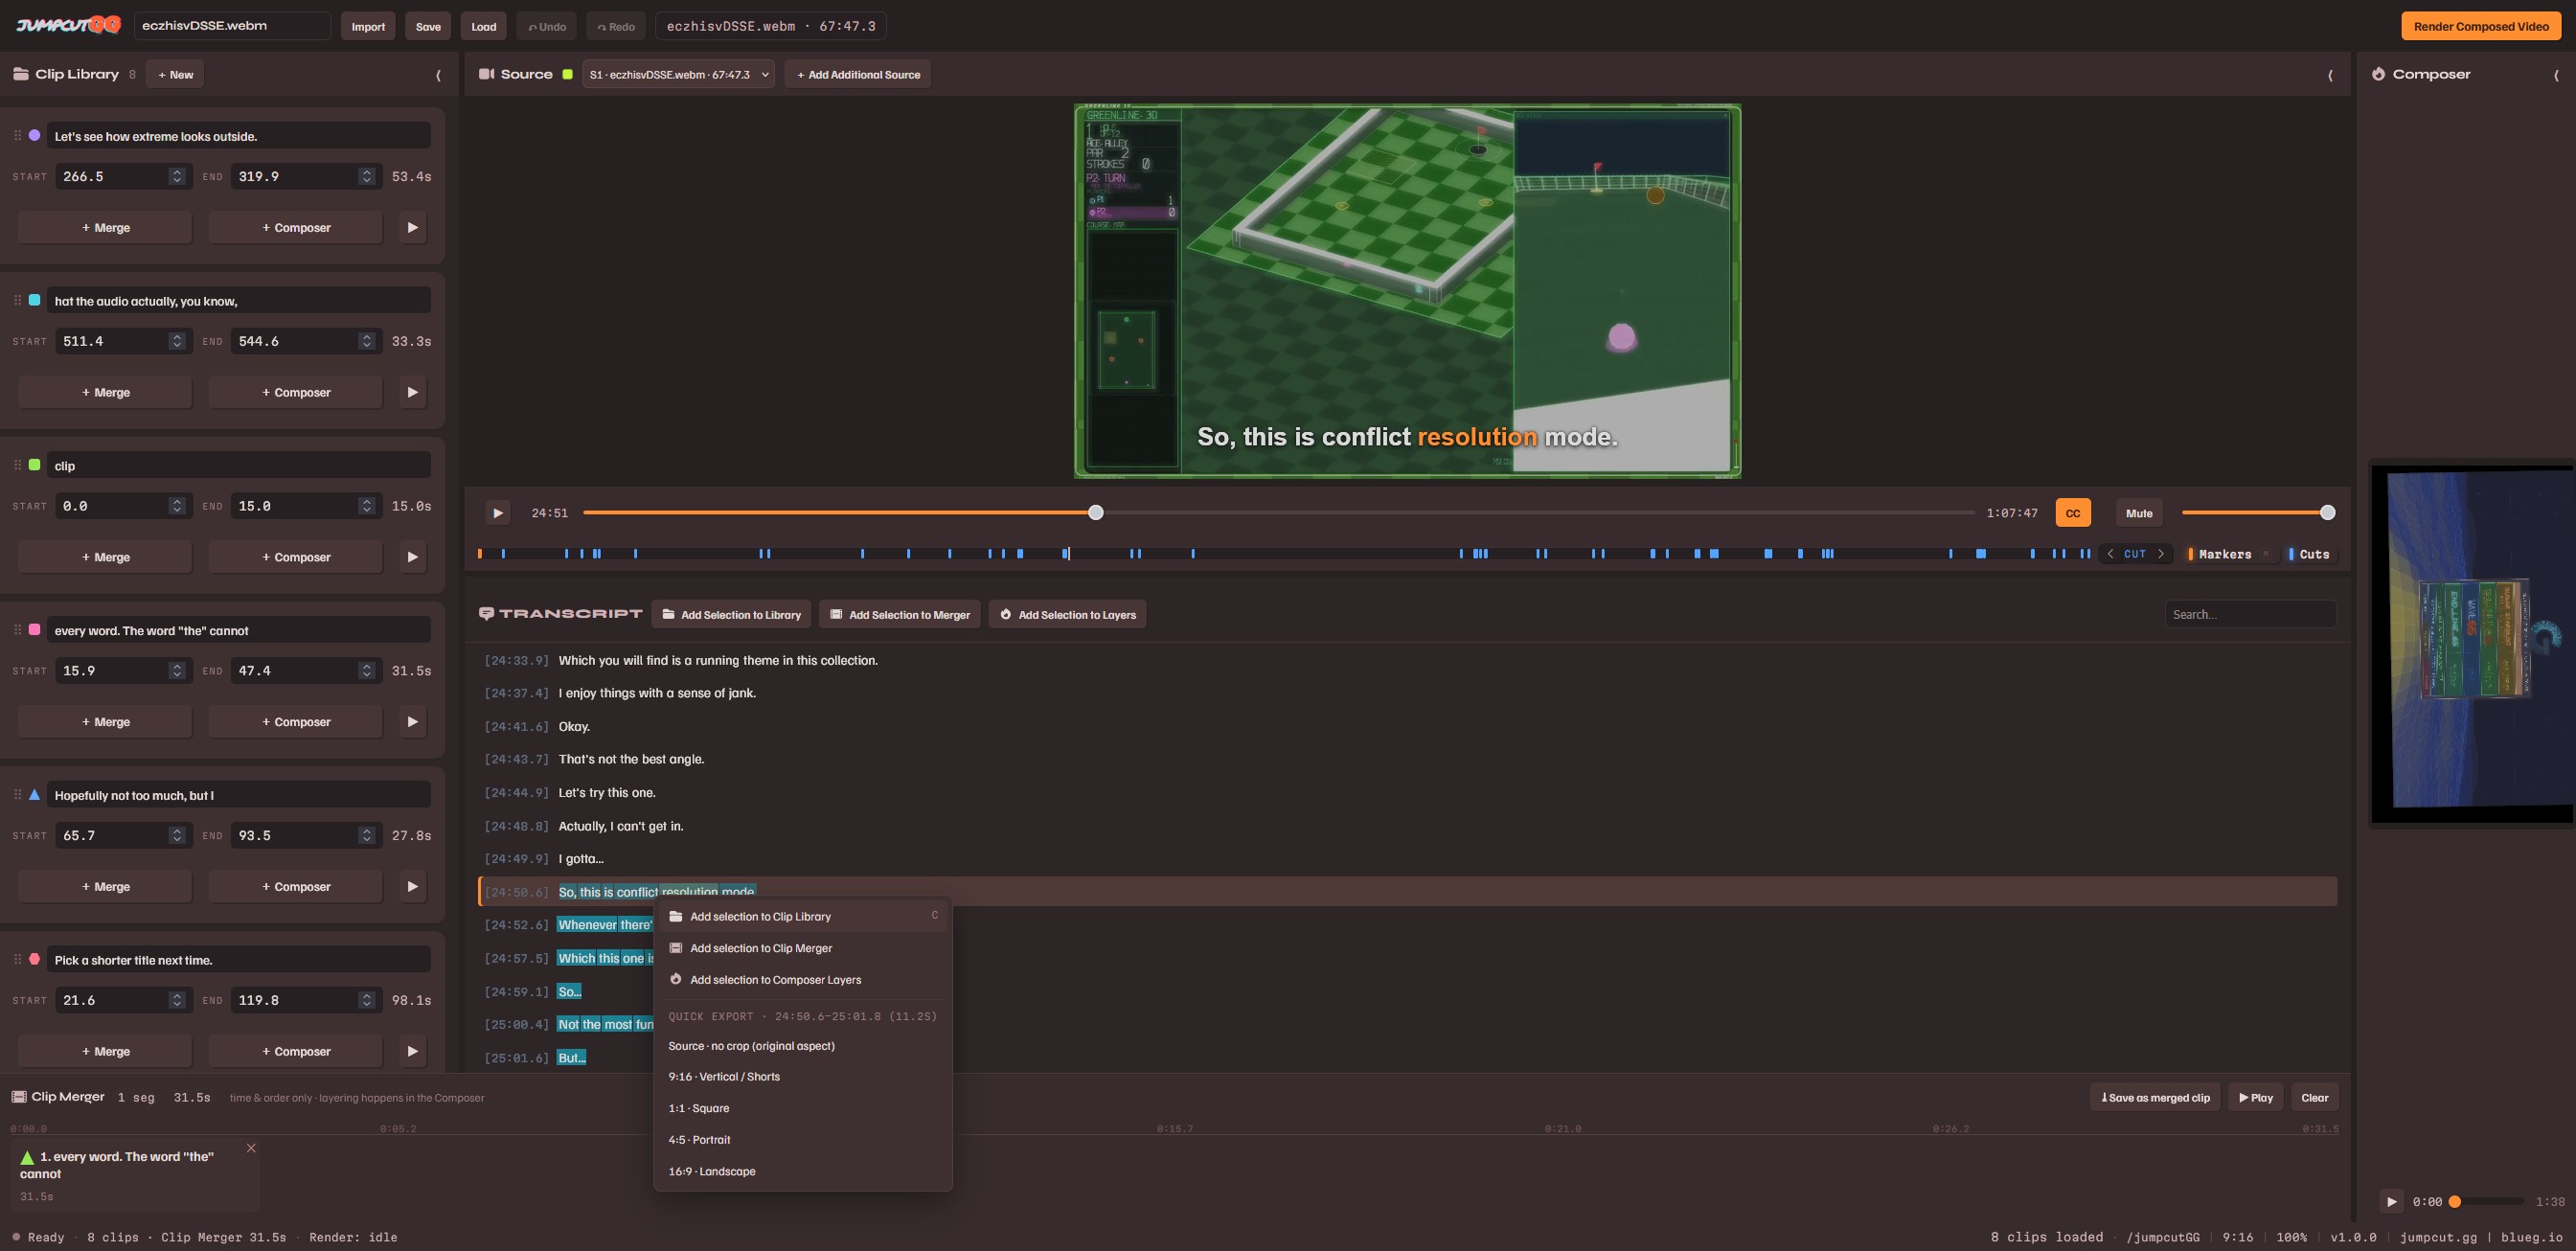This screenshot has width=2576, height=1251.
Task: Click the green square marker of 'clip'
Action: point(34,465)
